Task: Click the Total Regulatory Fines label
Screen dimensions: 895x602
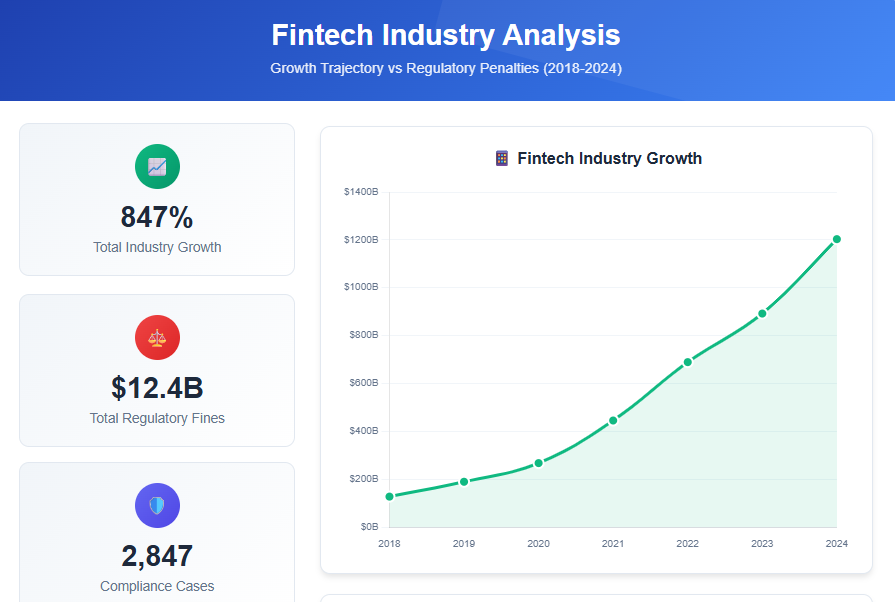Action: [x=157, y=418]
